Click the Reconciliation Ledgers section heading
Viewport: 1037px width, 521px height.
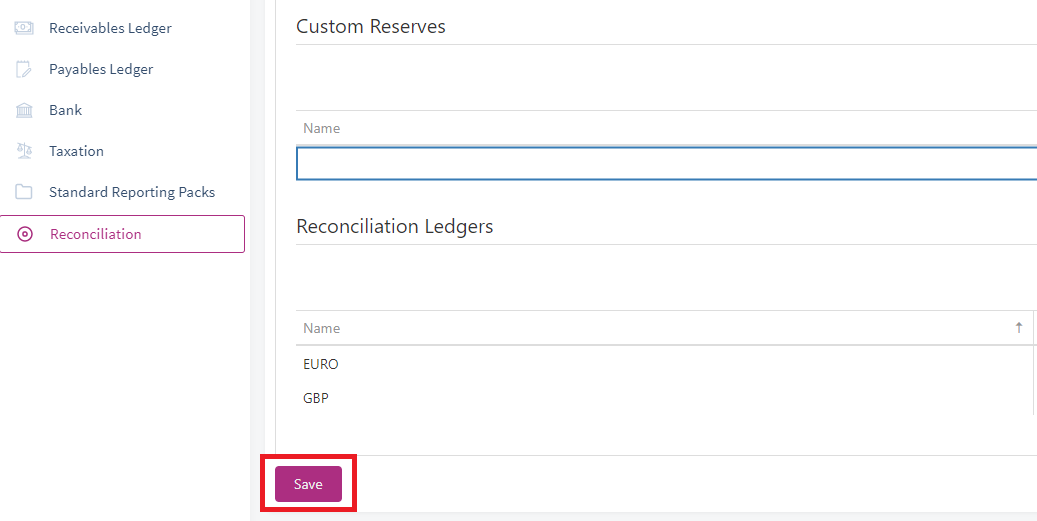(x=395, y=226)
